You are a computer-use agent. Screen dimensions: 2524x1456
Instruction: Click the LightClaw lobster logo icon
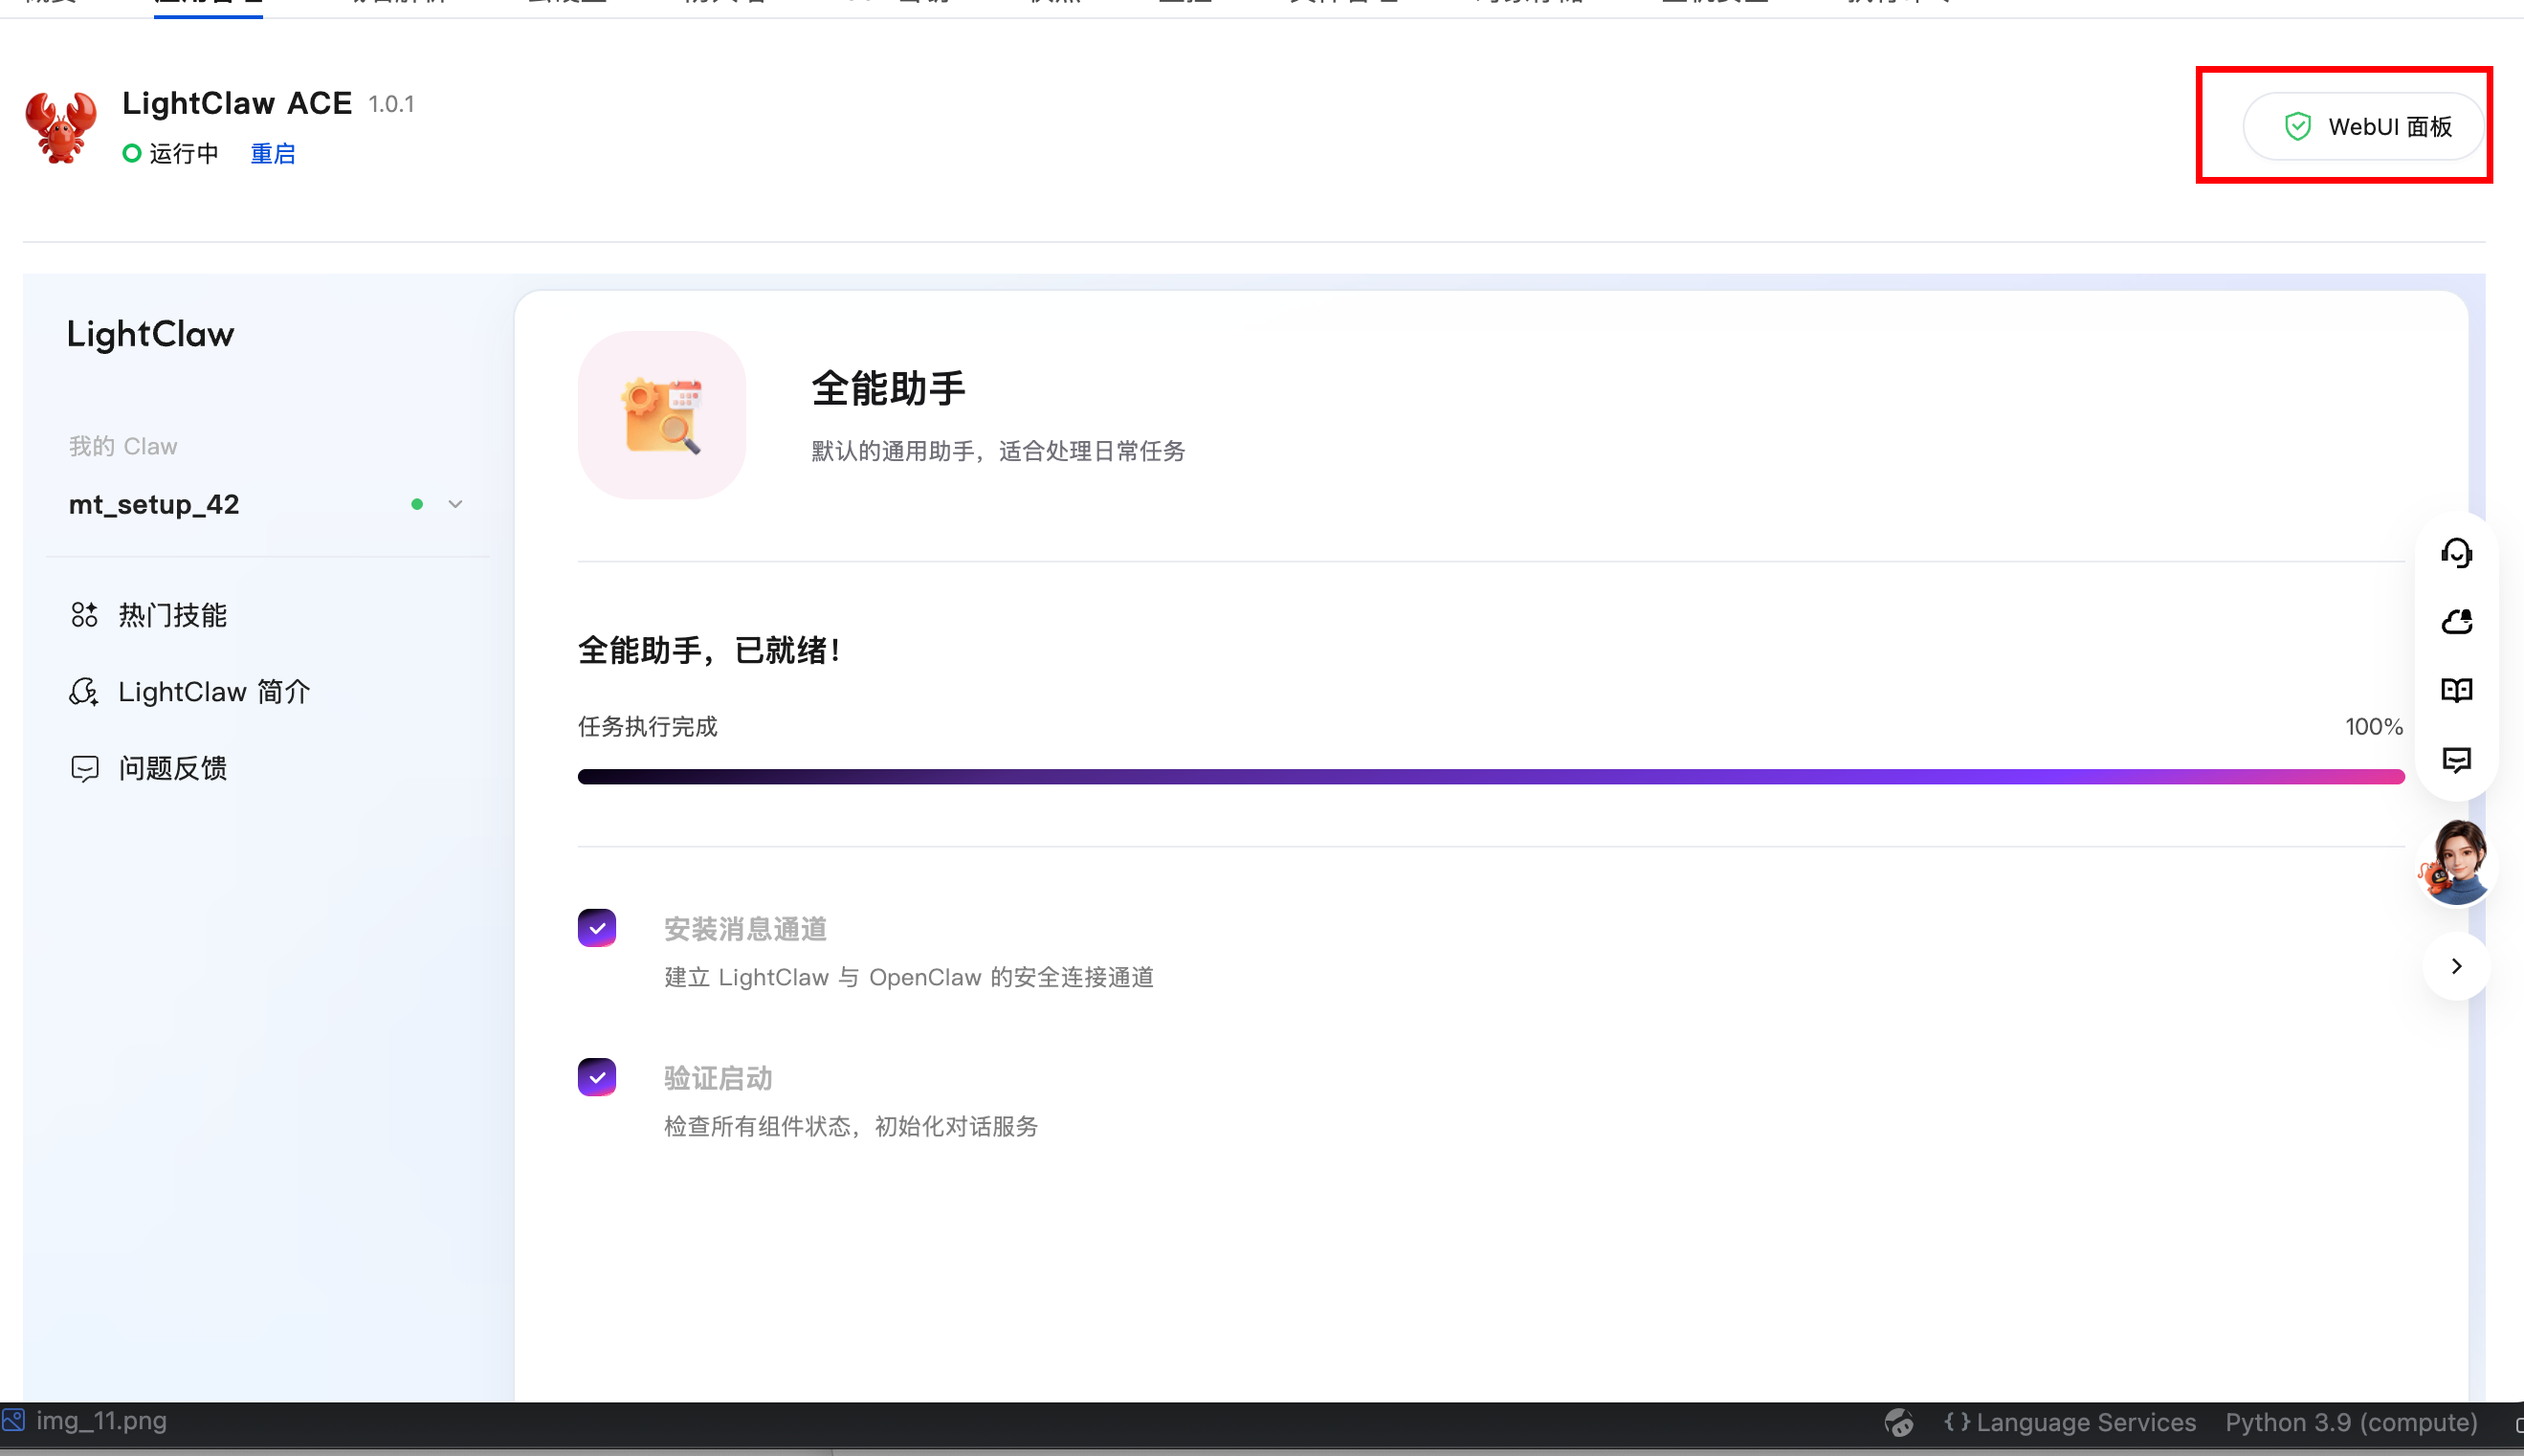[x=60, y=127]
